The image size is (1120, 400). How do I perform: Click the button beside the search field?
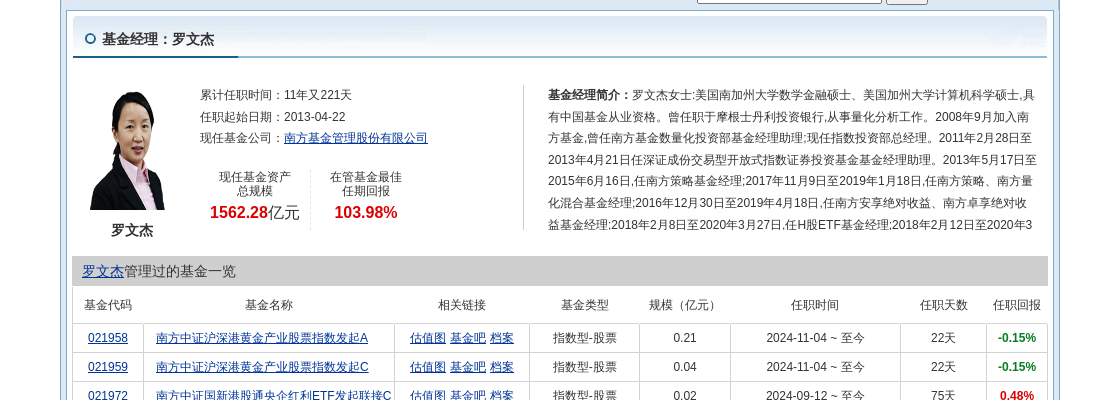coord(906,2)
